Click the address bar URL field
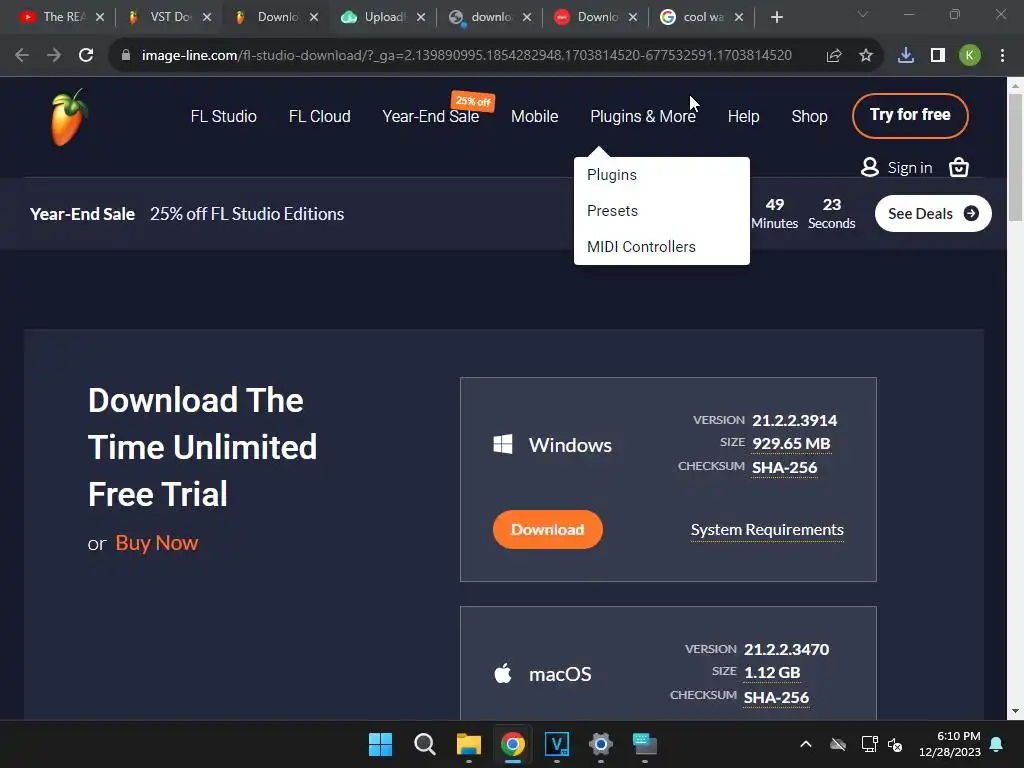Viewport: 1024px width, 768px height. [x=466, y=56]
